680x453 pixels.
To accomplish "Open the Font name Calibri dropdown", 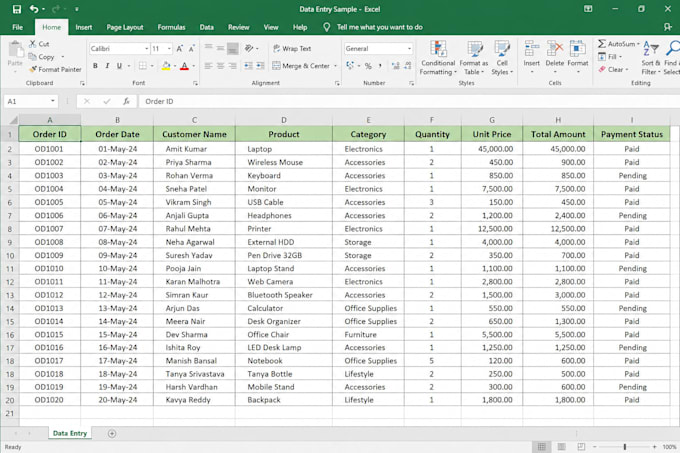I will pos(147,49).
